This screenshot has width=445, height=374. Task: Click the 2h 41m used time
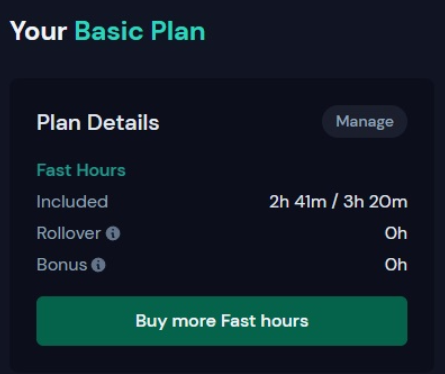point(298,202)
